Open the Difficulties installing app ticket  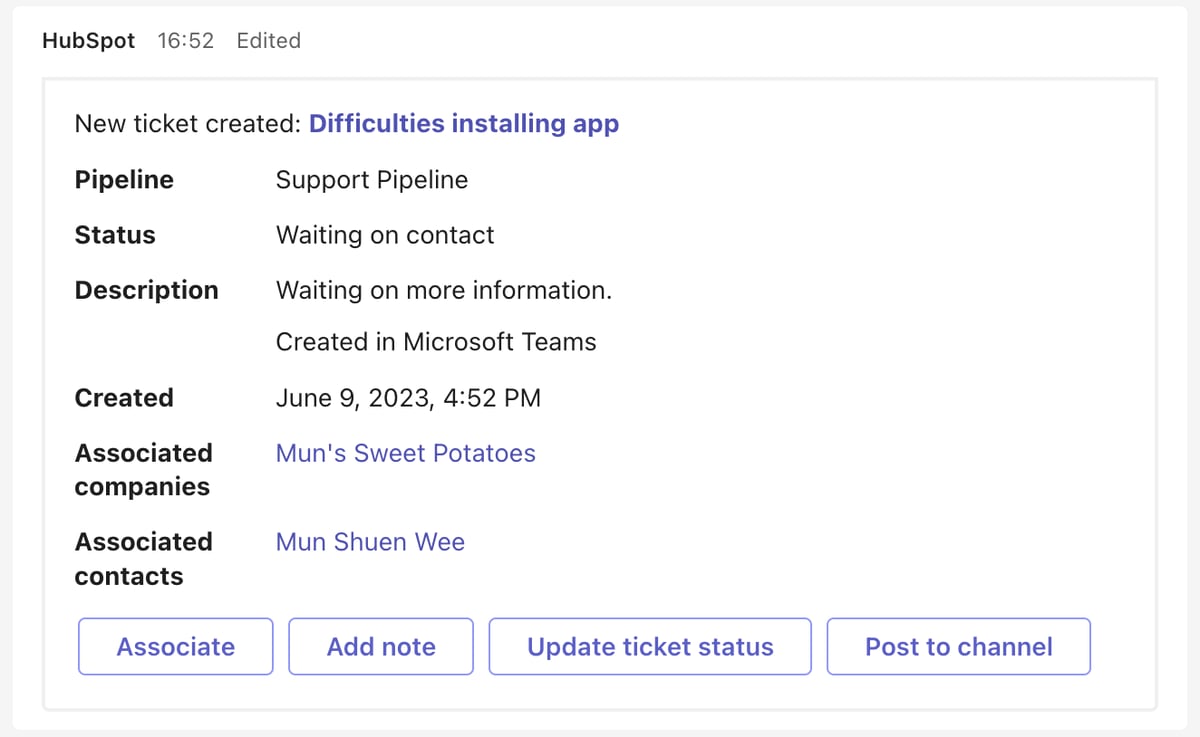(x=463, y=123)
